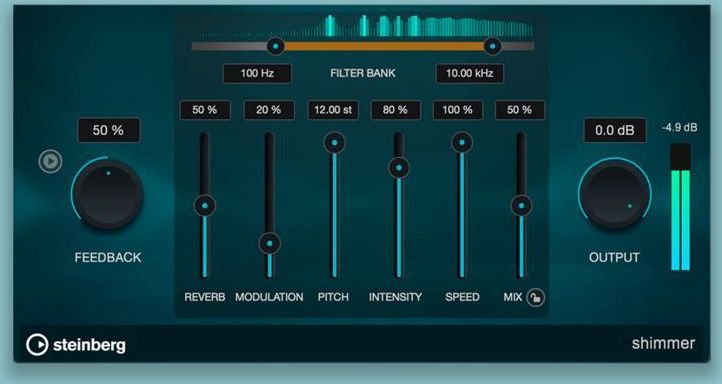Viewport: 722px width, 384px height.
Task: Click the Speed slider handle
Action: 462,143
